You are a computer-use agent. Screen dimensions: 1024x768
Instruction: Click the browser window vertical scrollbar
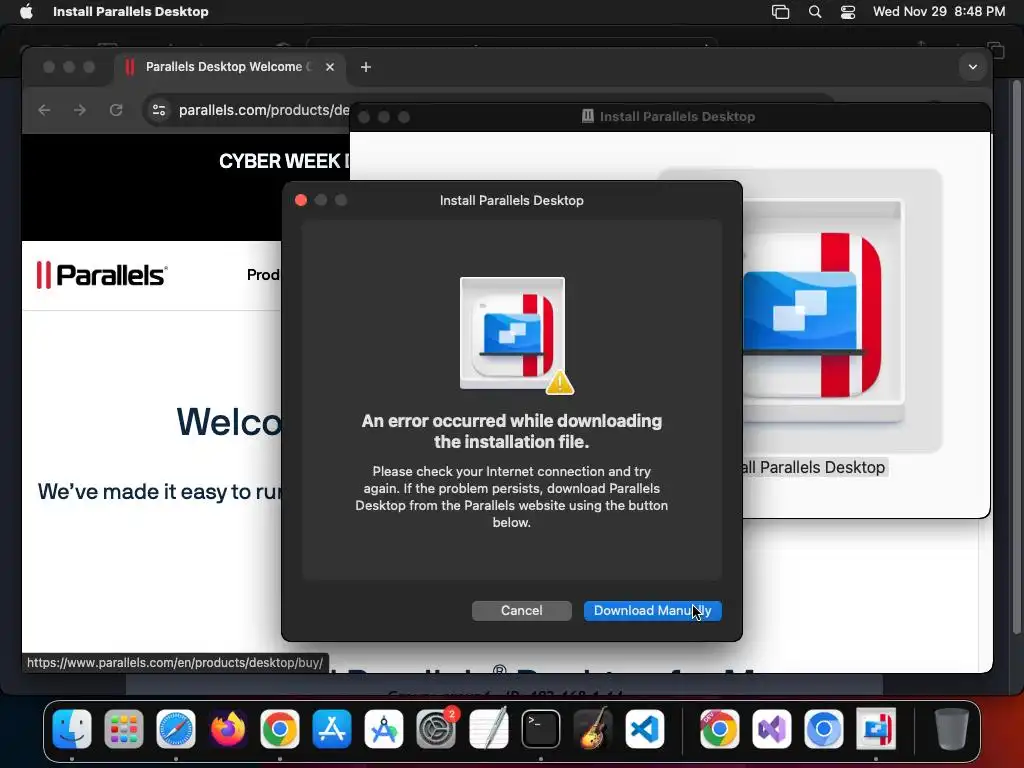coord(1016,356)
